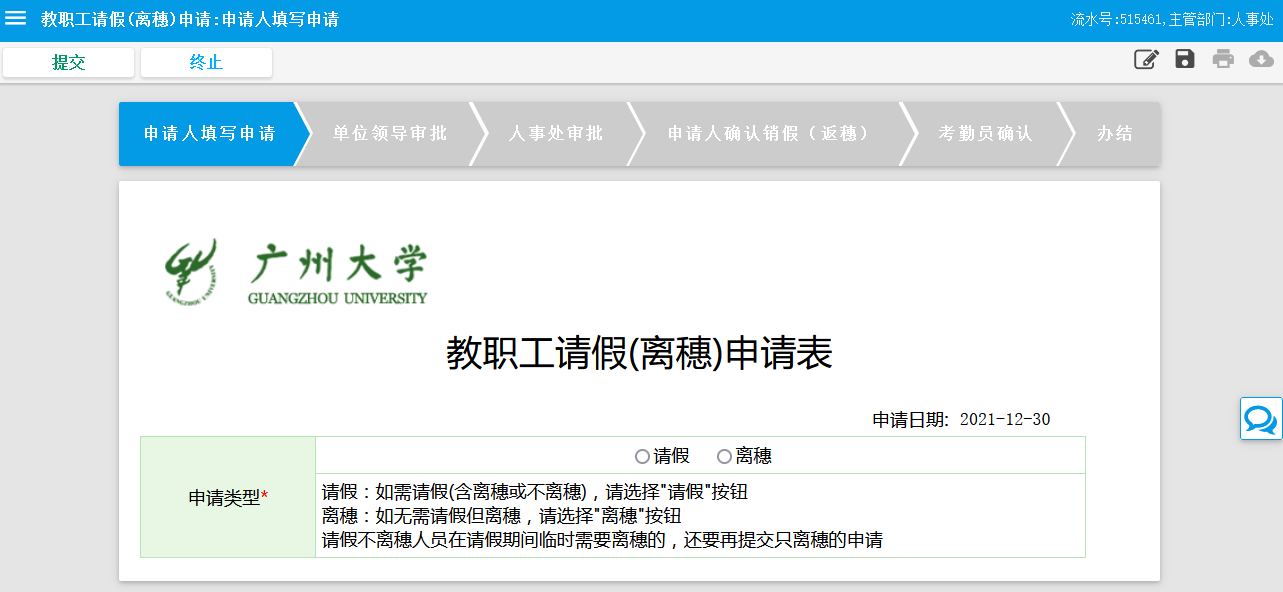Click the Guangzhou University logo
This screenshot has height=592, width=1283.
296,271
